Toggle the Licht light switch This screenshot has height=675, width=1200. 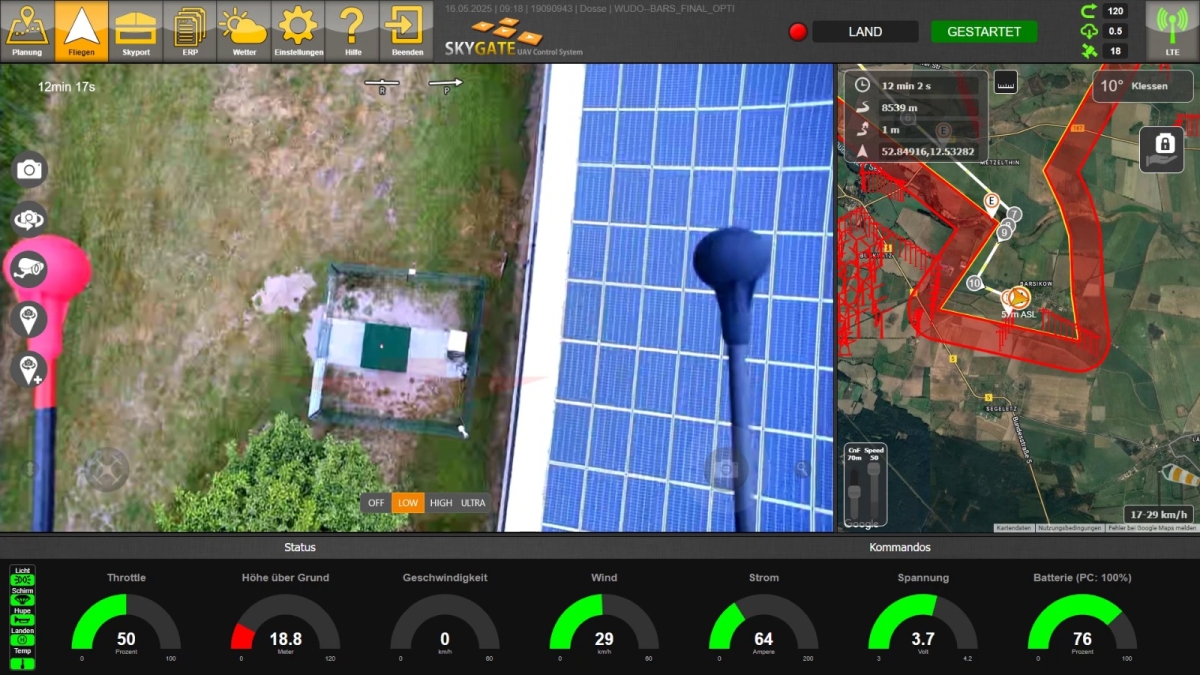[22, 579]
